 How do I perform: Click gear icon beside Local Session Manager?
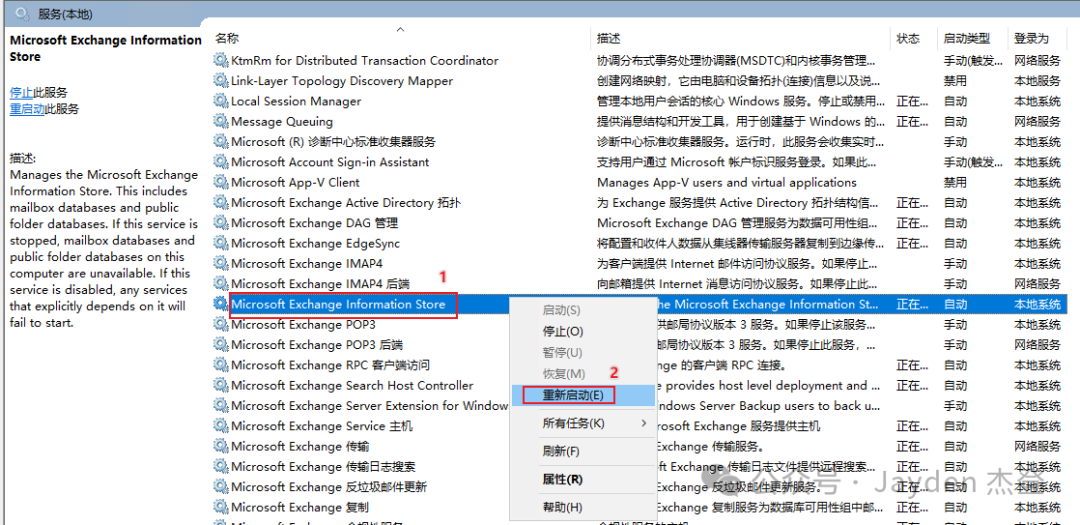pyautogui.click(x=221, y=101)
